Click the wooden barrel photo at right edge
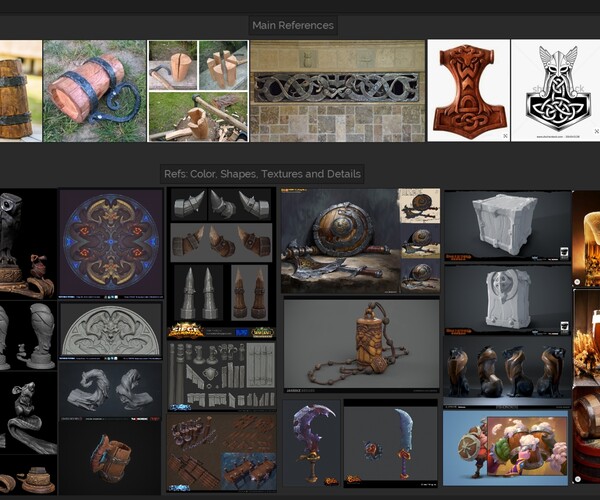 coord(587,435)
